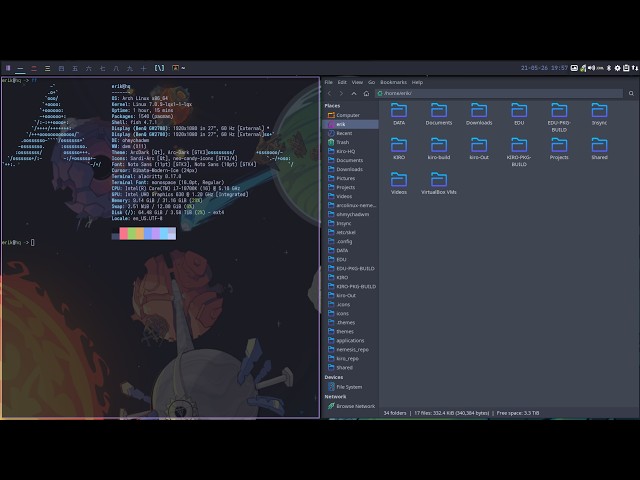The image size is (640, 480).
Task: Open the EDU folder icon in main pane
Action: click(x=519, y=114)
